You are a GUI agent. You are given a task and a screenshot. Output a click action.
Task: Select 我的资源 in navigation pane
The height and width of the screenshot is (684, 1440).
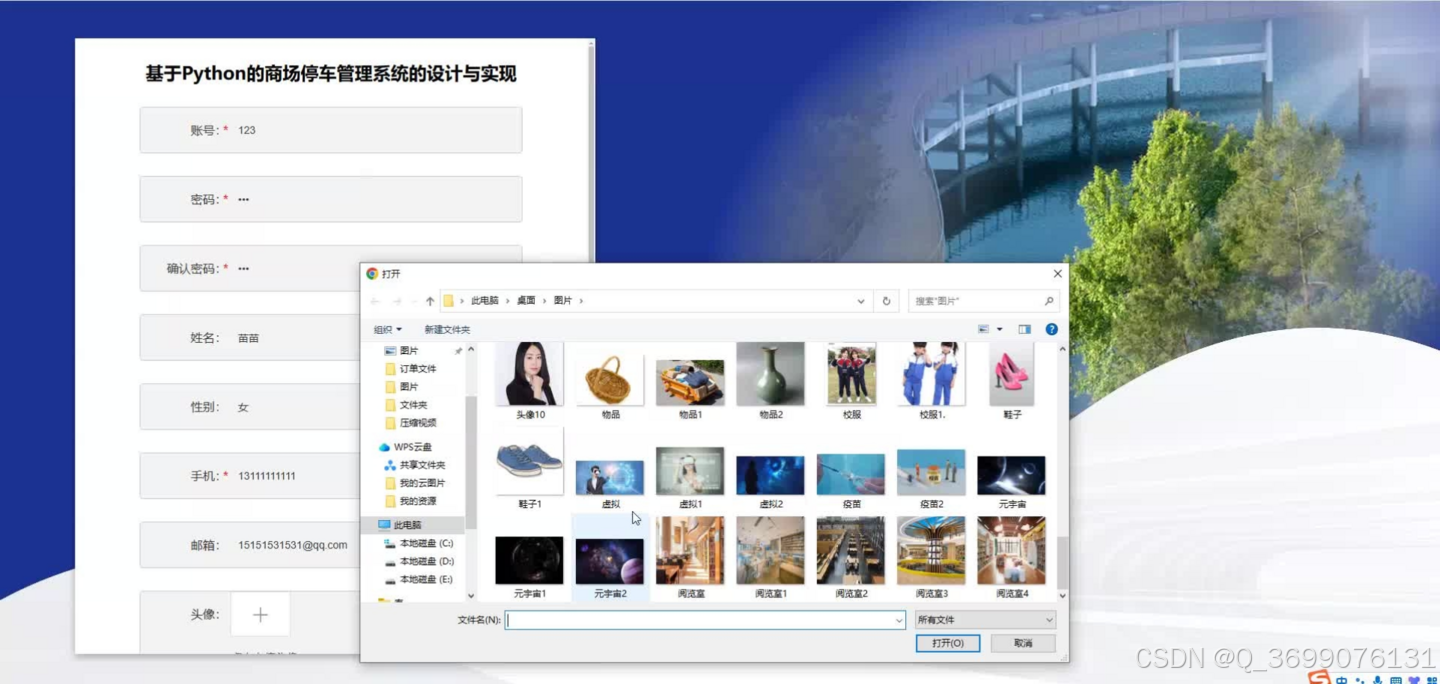(417, 501)
